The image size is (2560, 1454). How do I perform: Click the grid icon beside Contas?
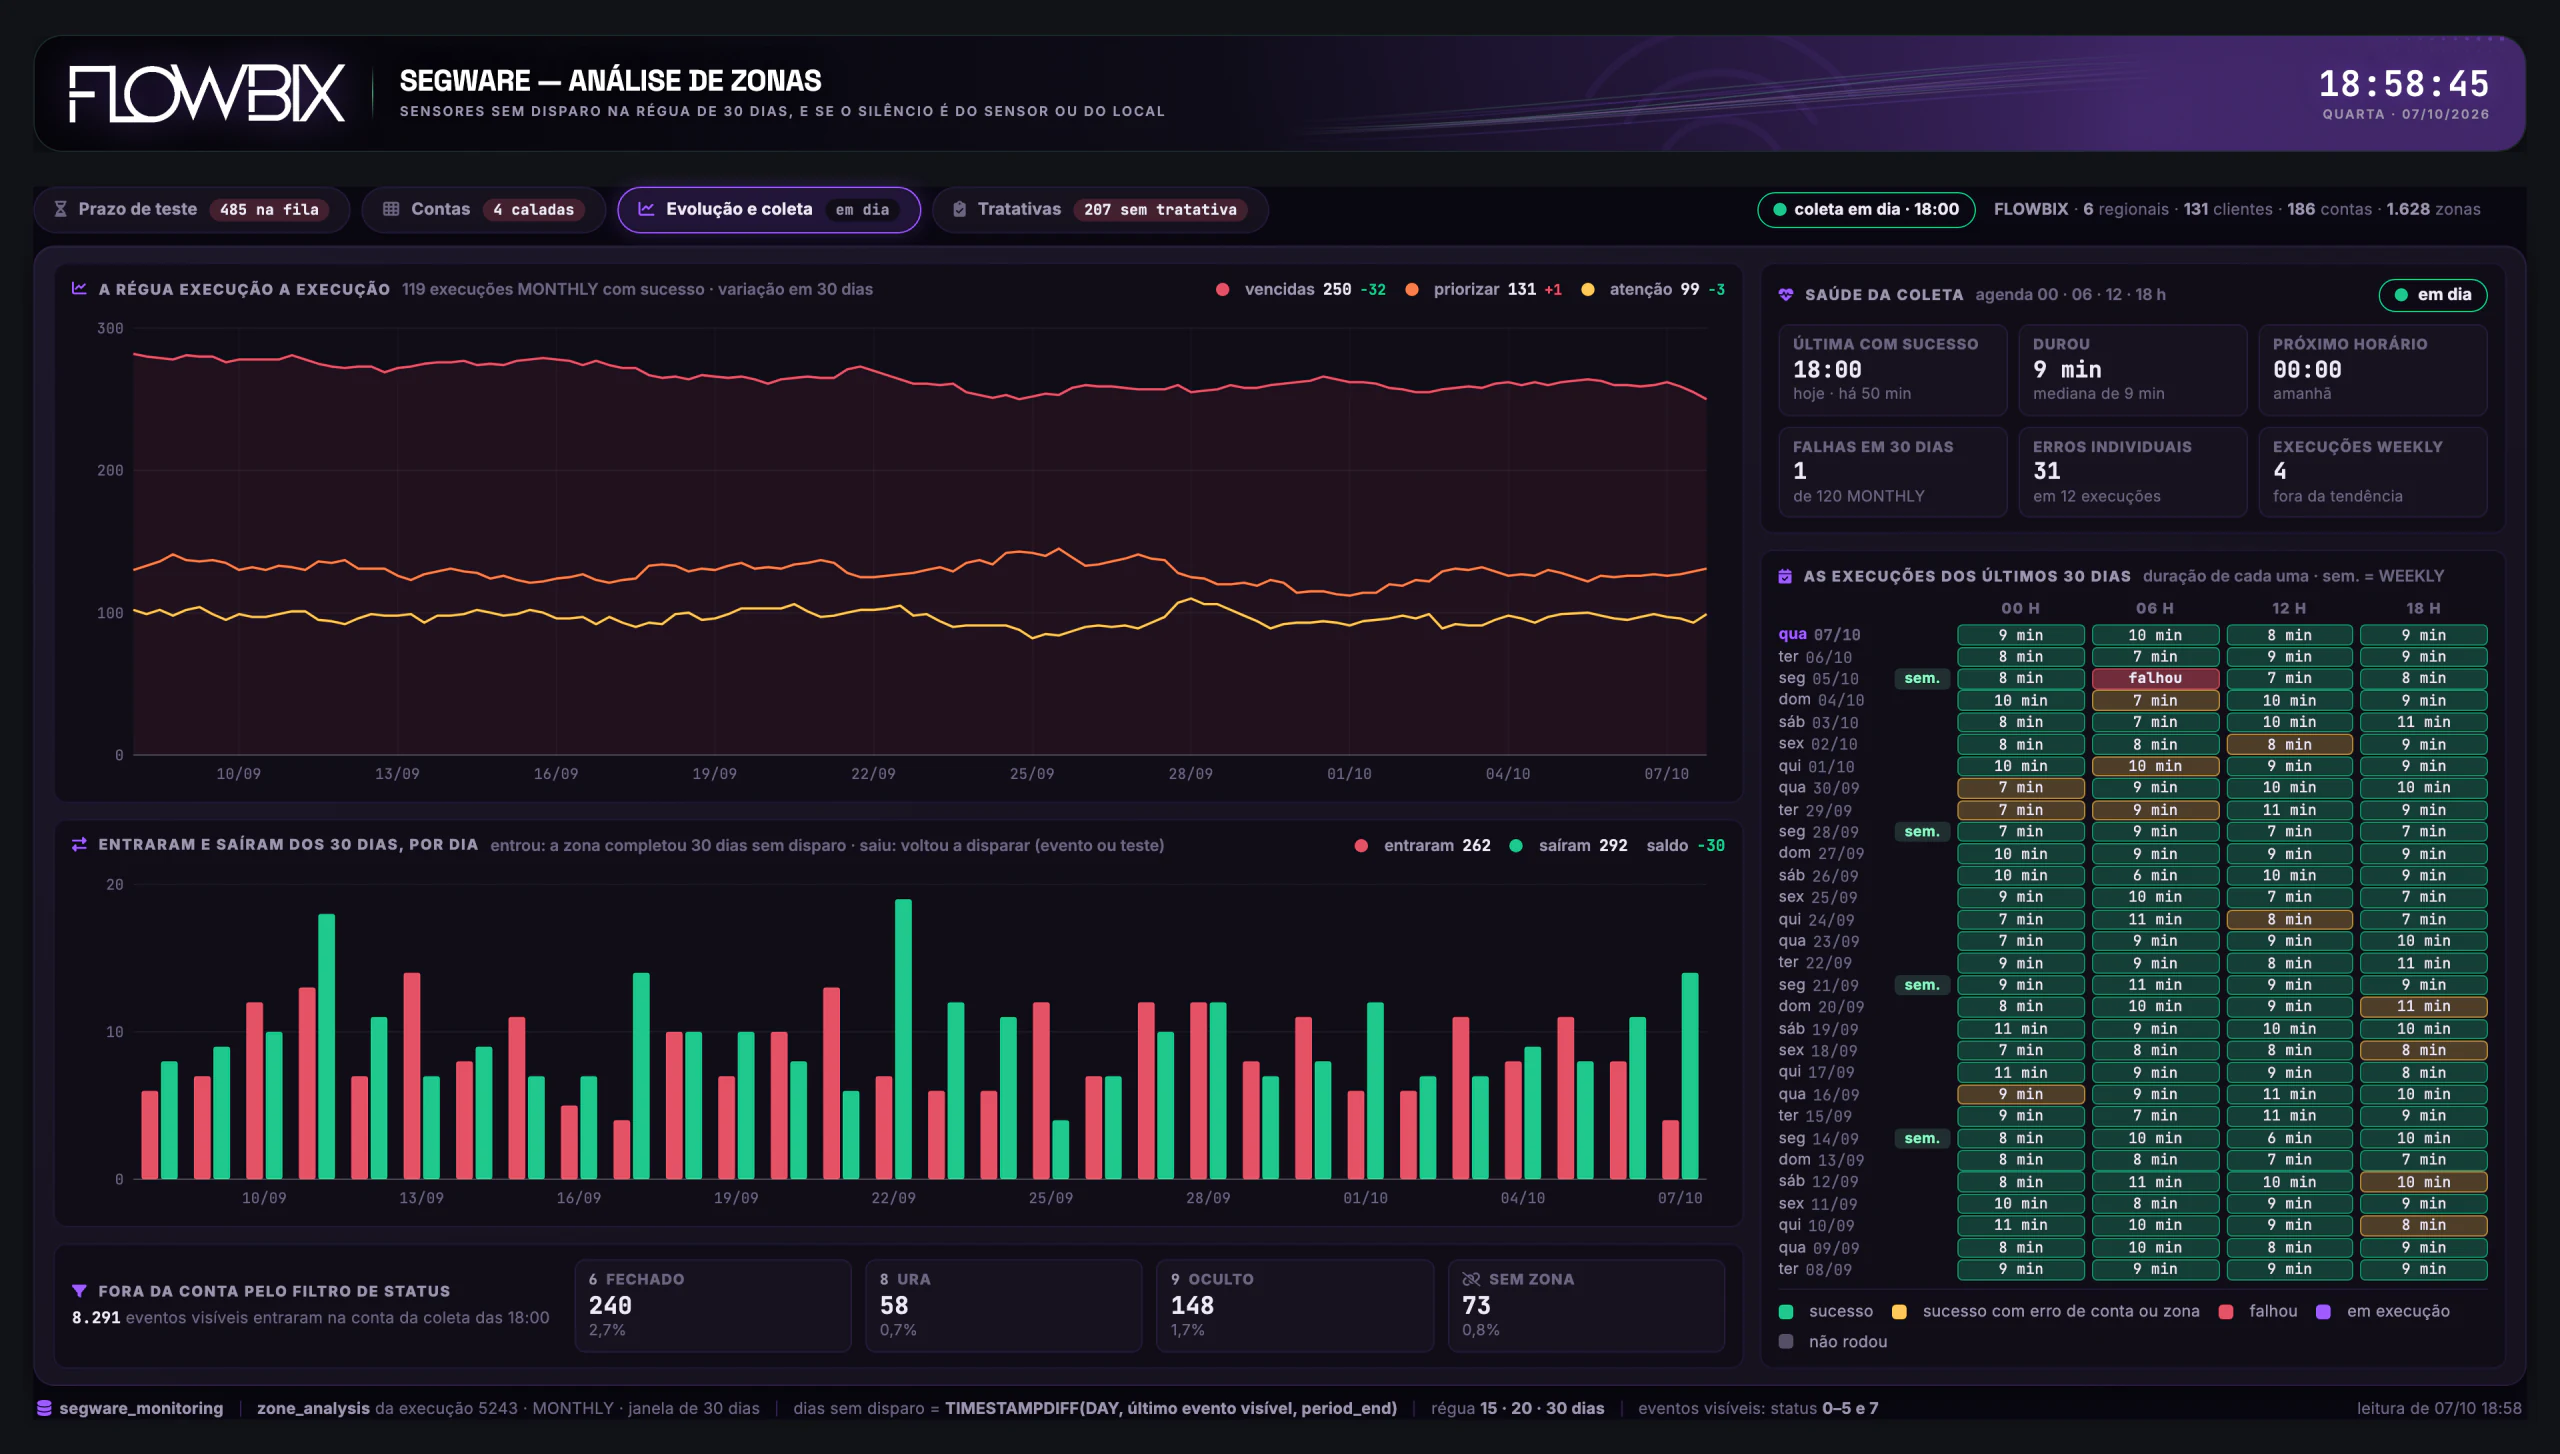pos(391,209)
